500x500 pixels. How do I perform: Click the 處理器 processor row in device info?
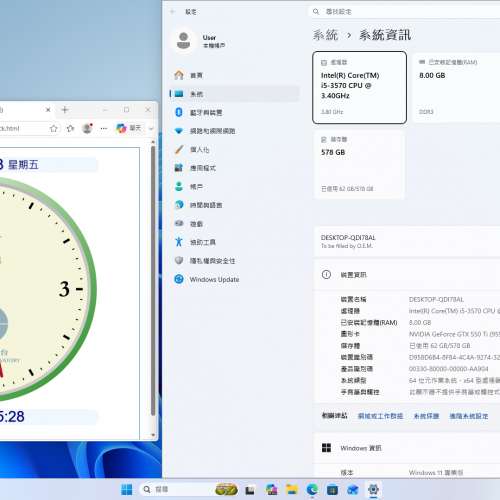[420, 311]
